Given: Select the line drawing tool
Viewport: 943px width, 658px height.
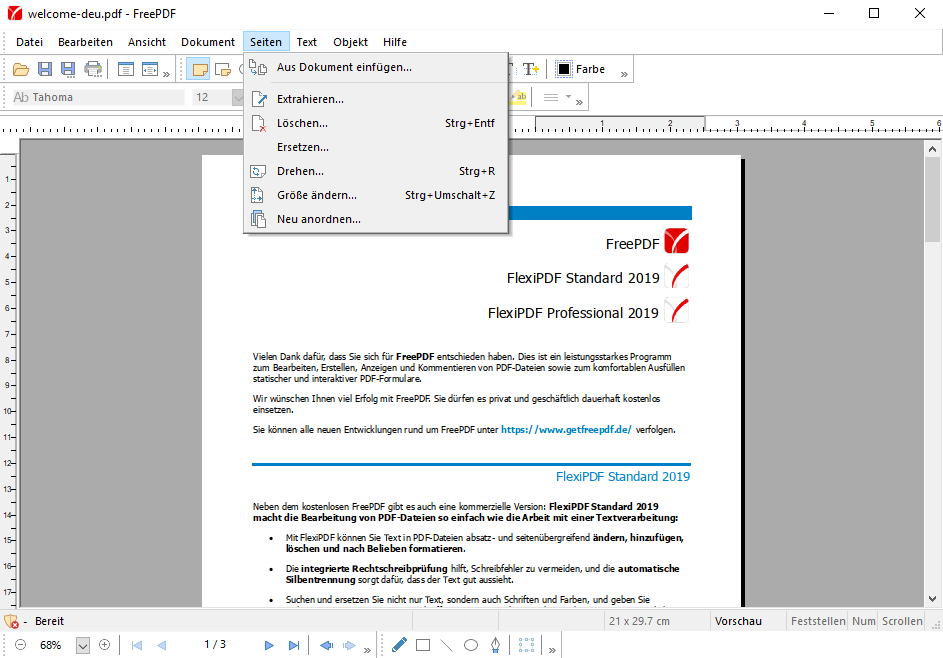Looking at the screenshot, I should click(x=446, y=645).
